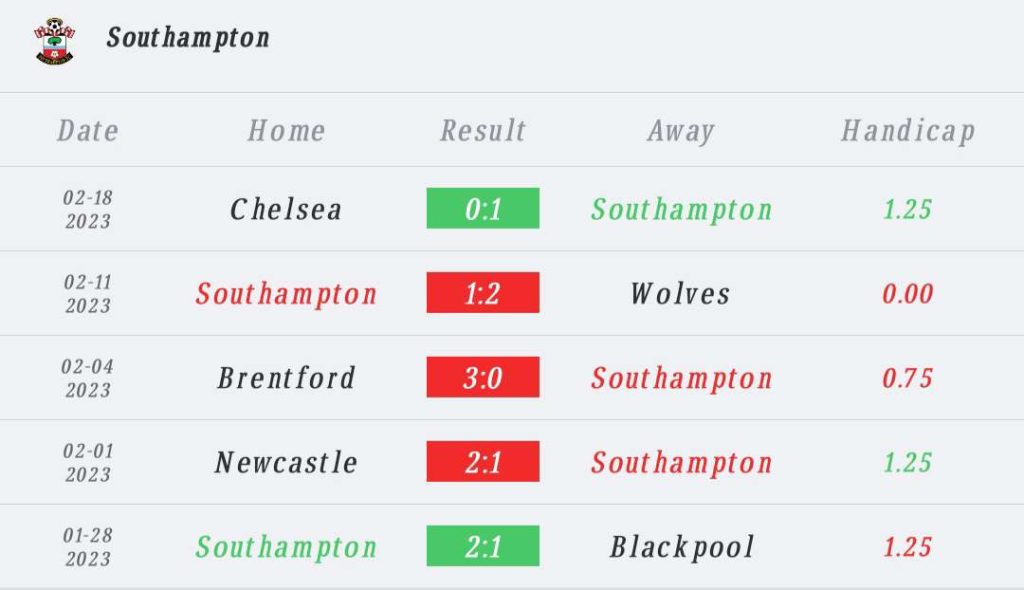The width and height of the screenshot is (1024, 590).
Task: Click the Handicap column header
Action: pos(908,131)
